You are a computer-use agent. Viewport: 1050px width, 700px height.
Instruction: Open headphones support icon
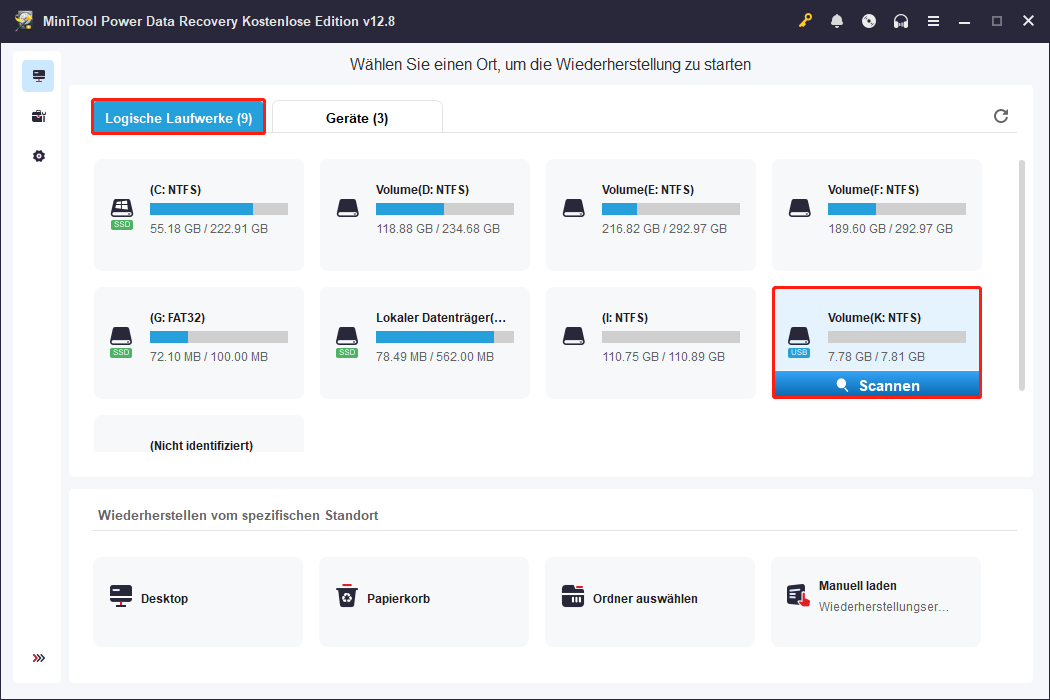[x=901, y=21]
